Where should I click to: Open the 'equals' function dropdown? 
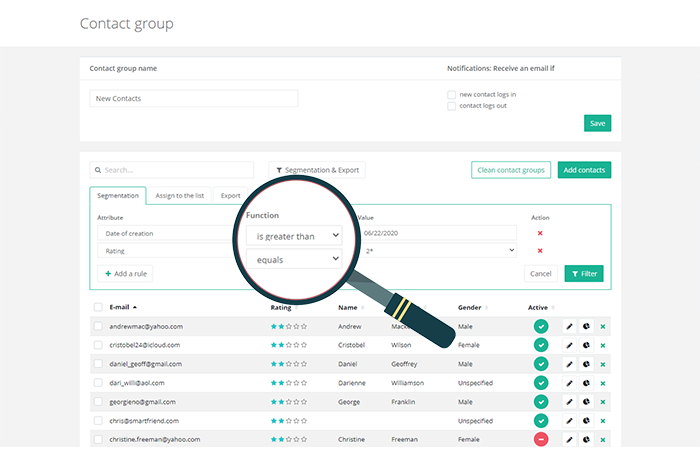[294, 259]
